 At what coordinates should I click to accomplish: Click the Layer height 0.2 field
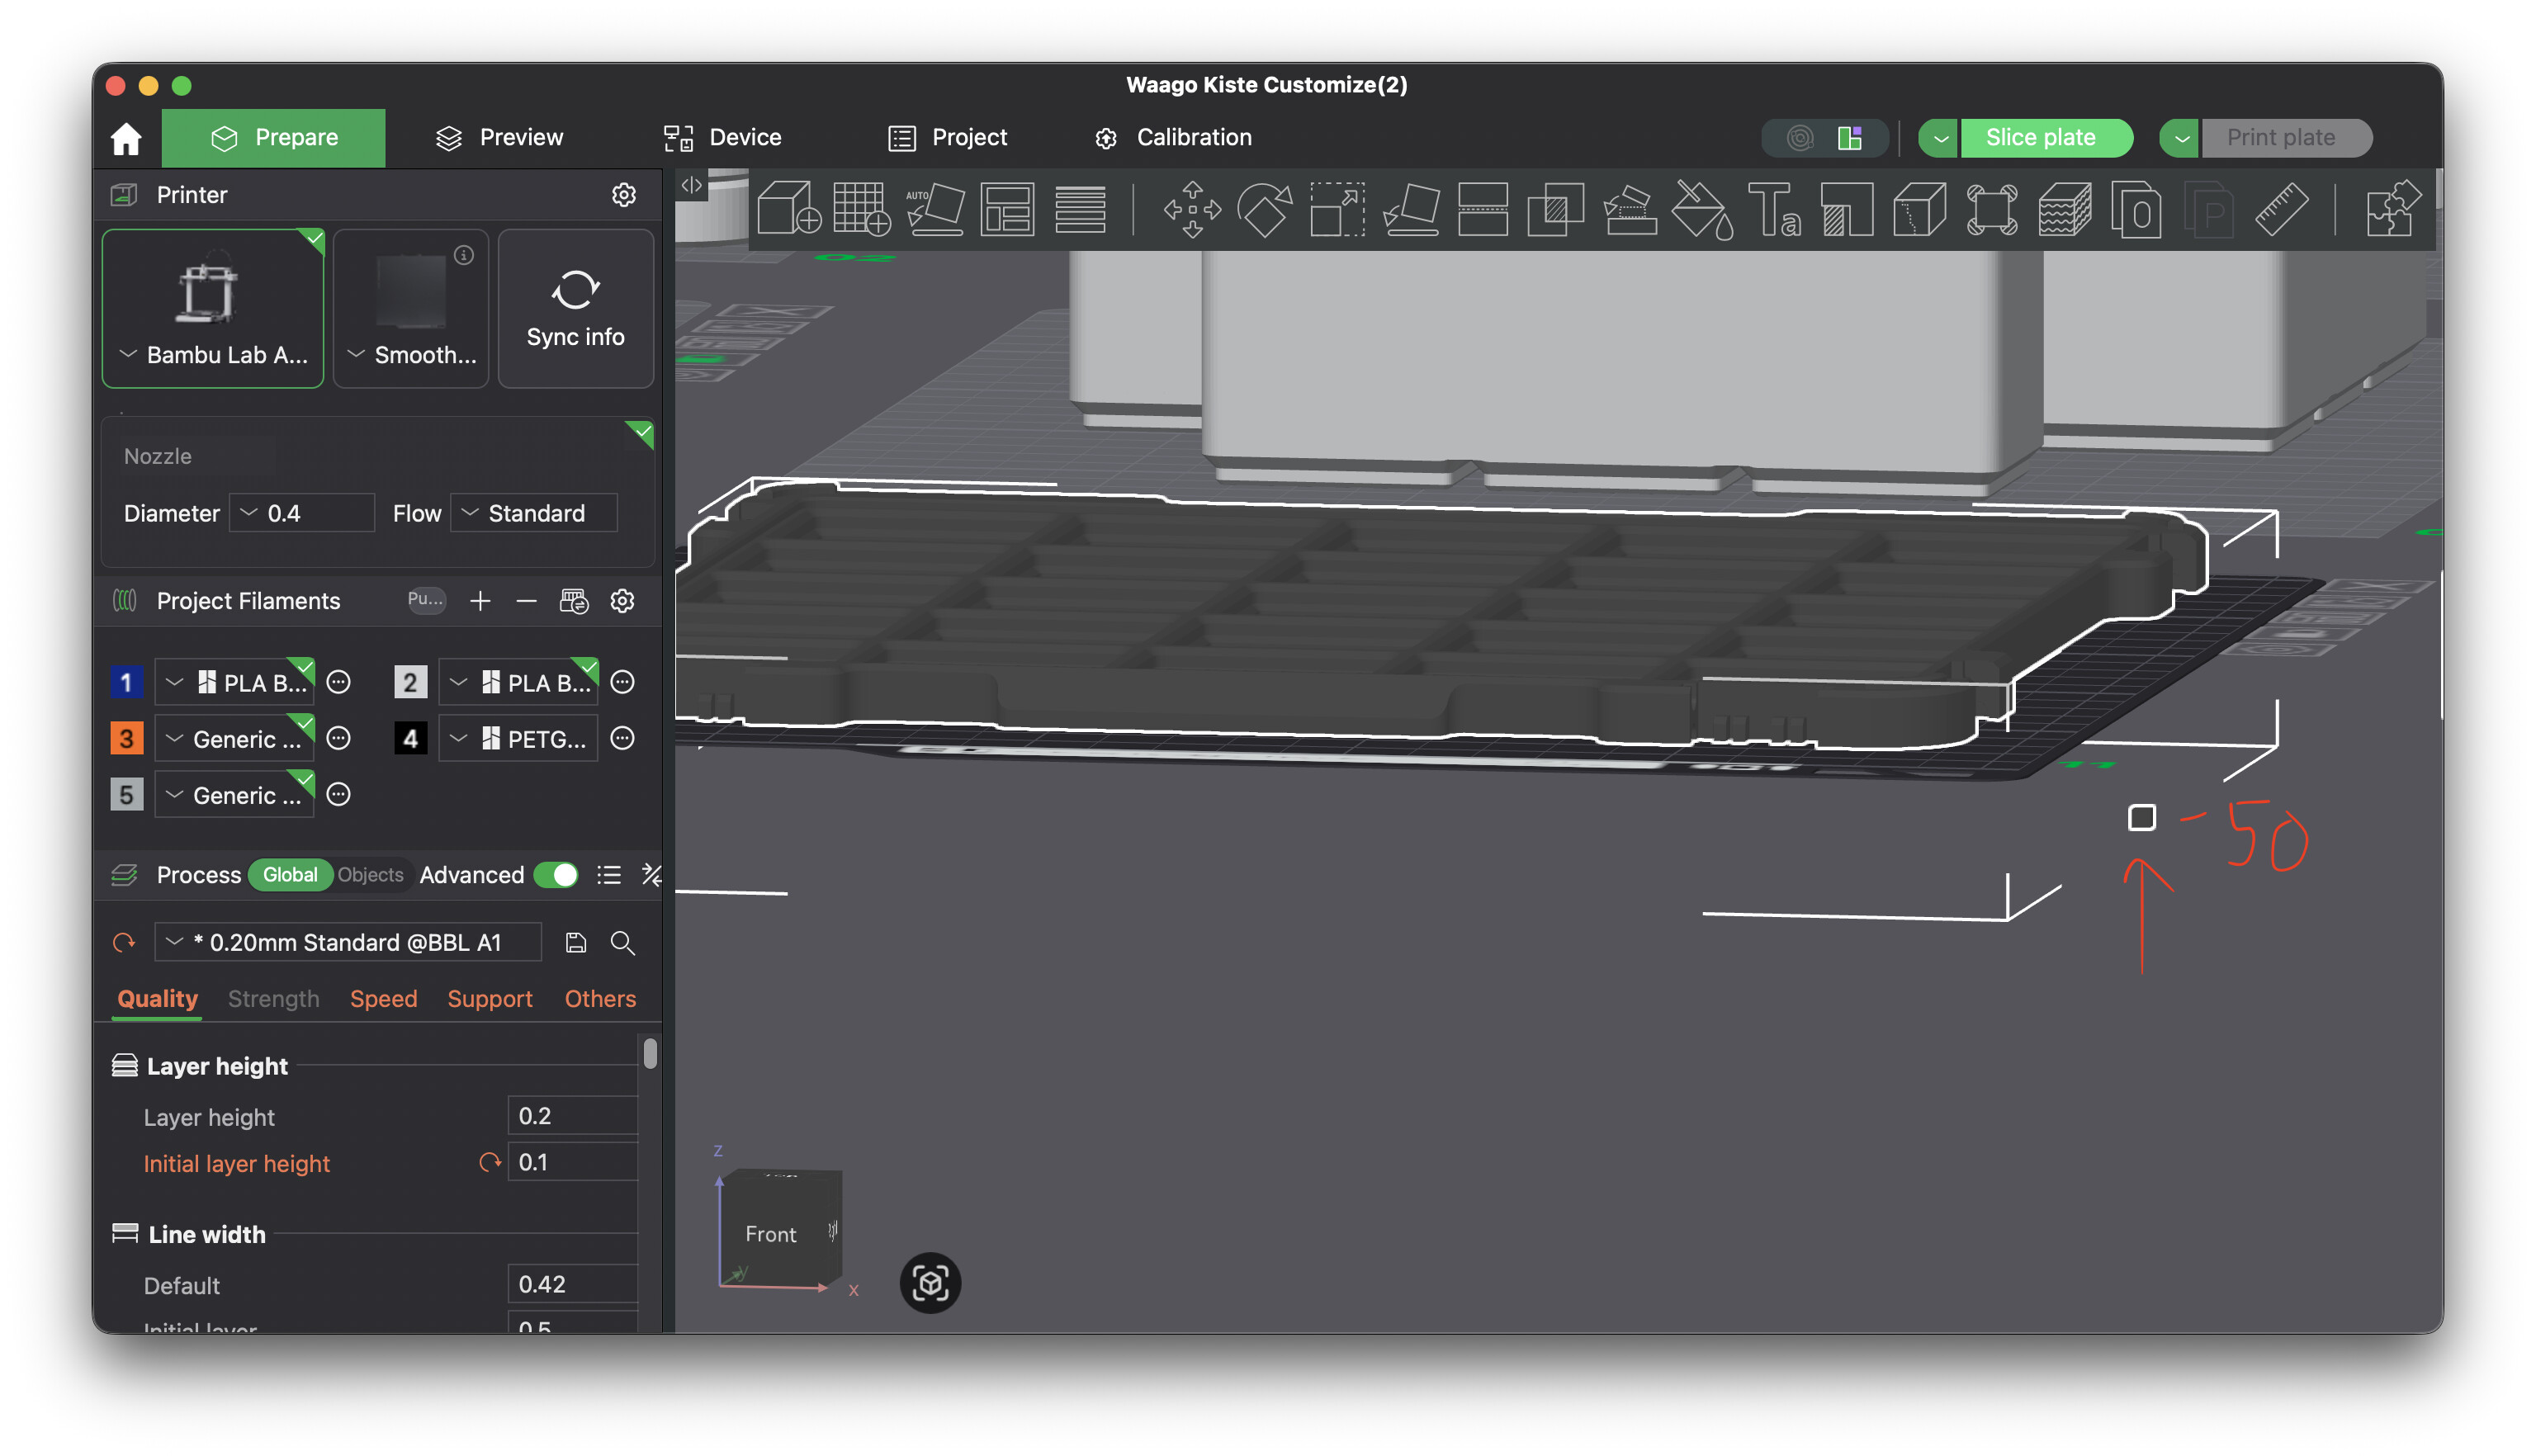tap(573, 1116)
